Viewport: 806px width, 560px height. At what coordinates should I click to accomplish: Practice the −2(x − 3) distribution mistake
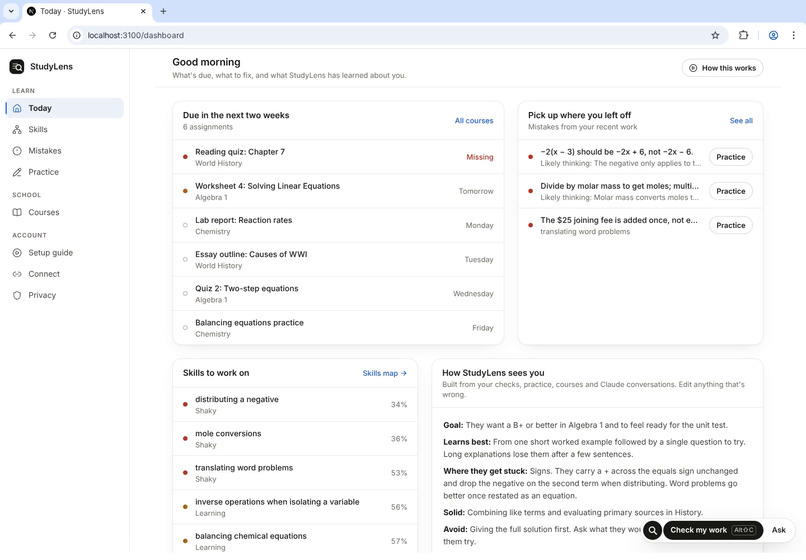(x=730, y=157)
